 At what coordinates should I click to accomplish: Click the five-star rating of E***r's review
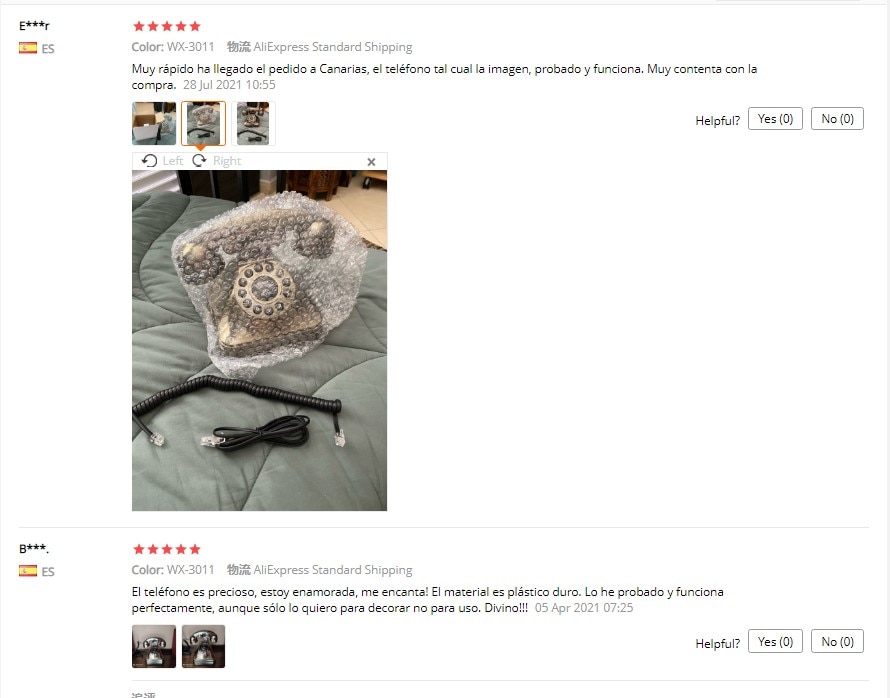click(x=167, y=26)
